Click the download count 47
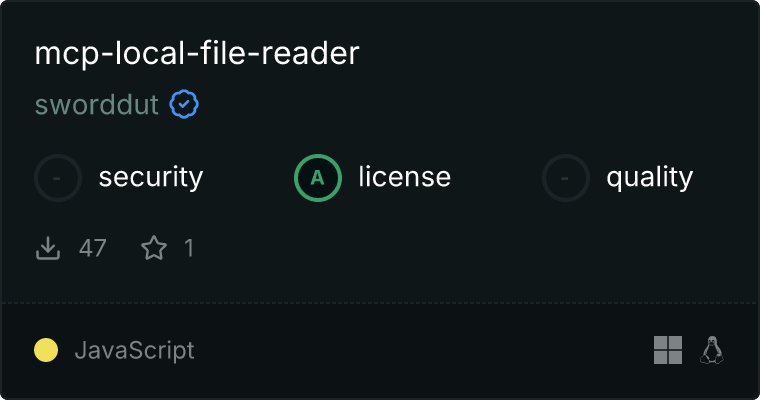 (93, 248)
